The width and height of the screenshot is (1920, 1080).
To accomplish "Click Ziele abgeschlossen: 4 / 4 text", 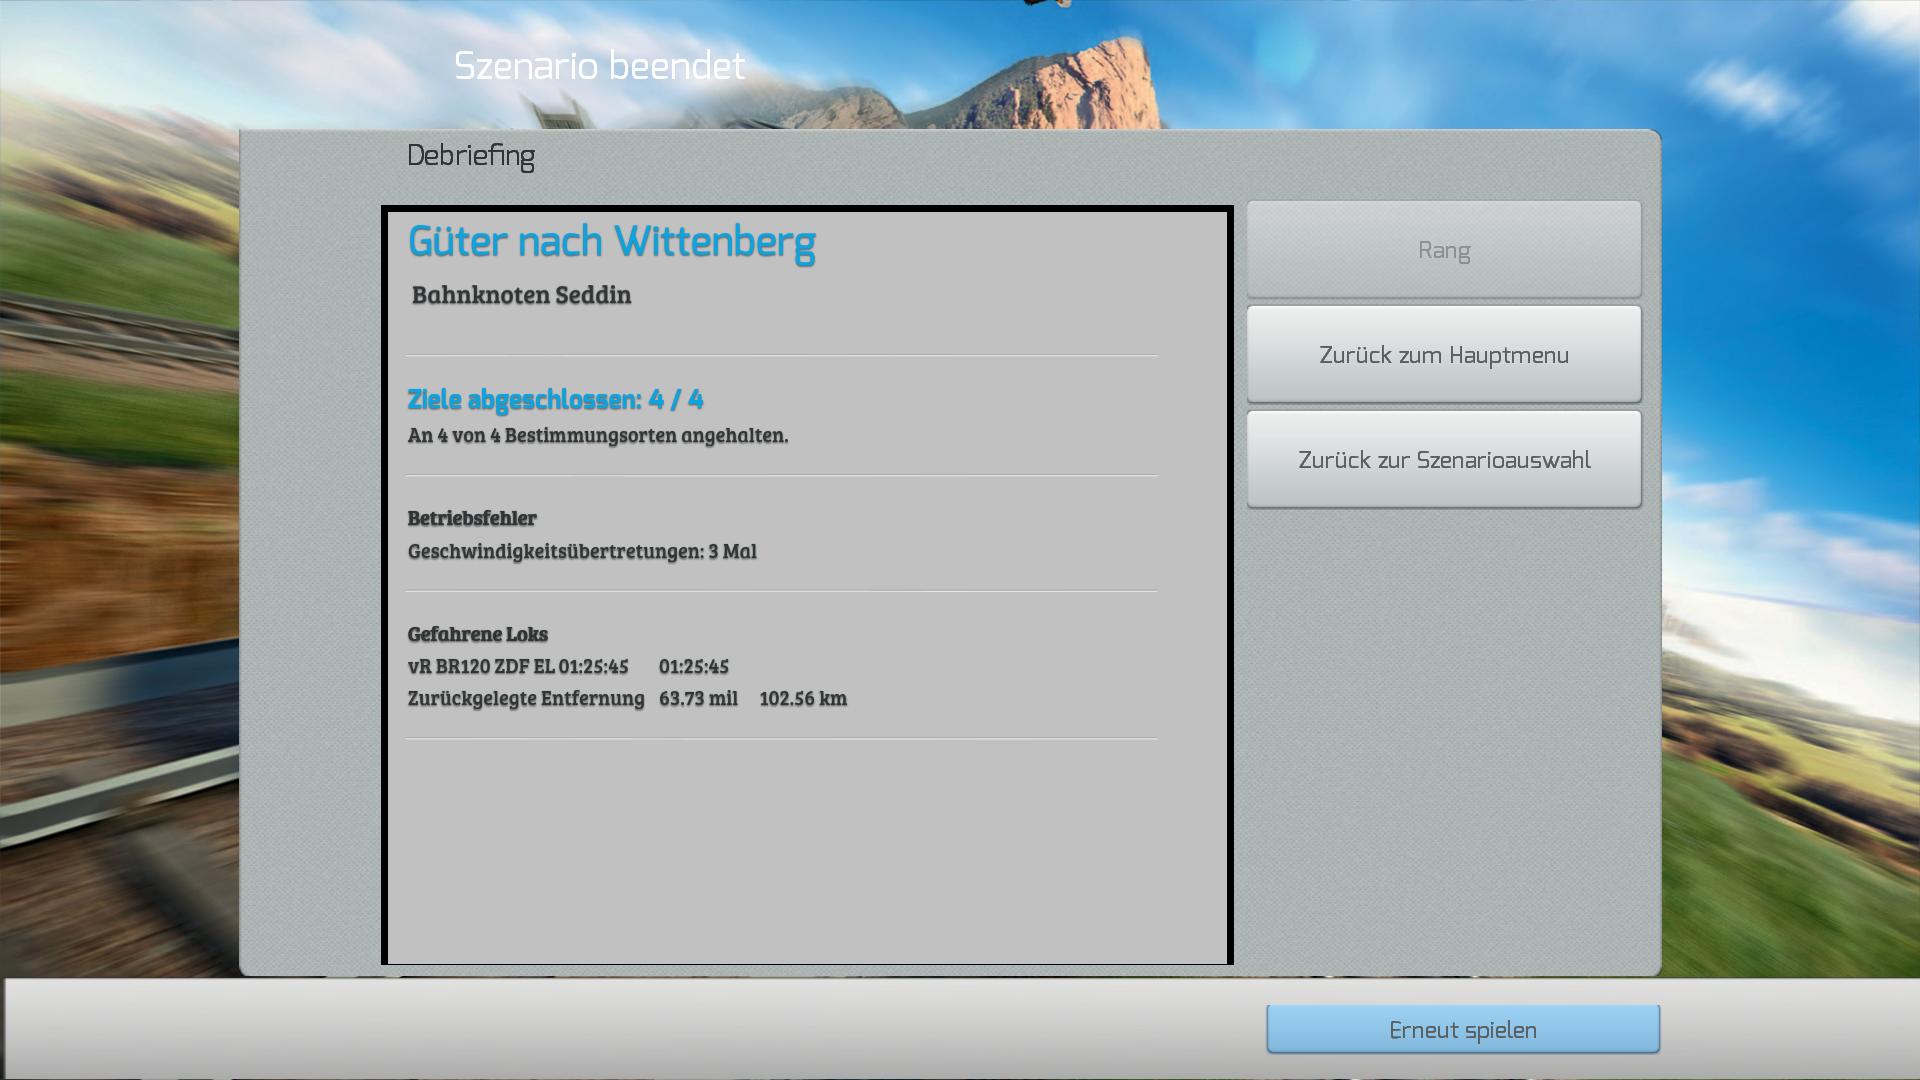I will (x=555, y=400).
